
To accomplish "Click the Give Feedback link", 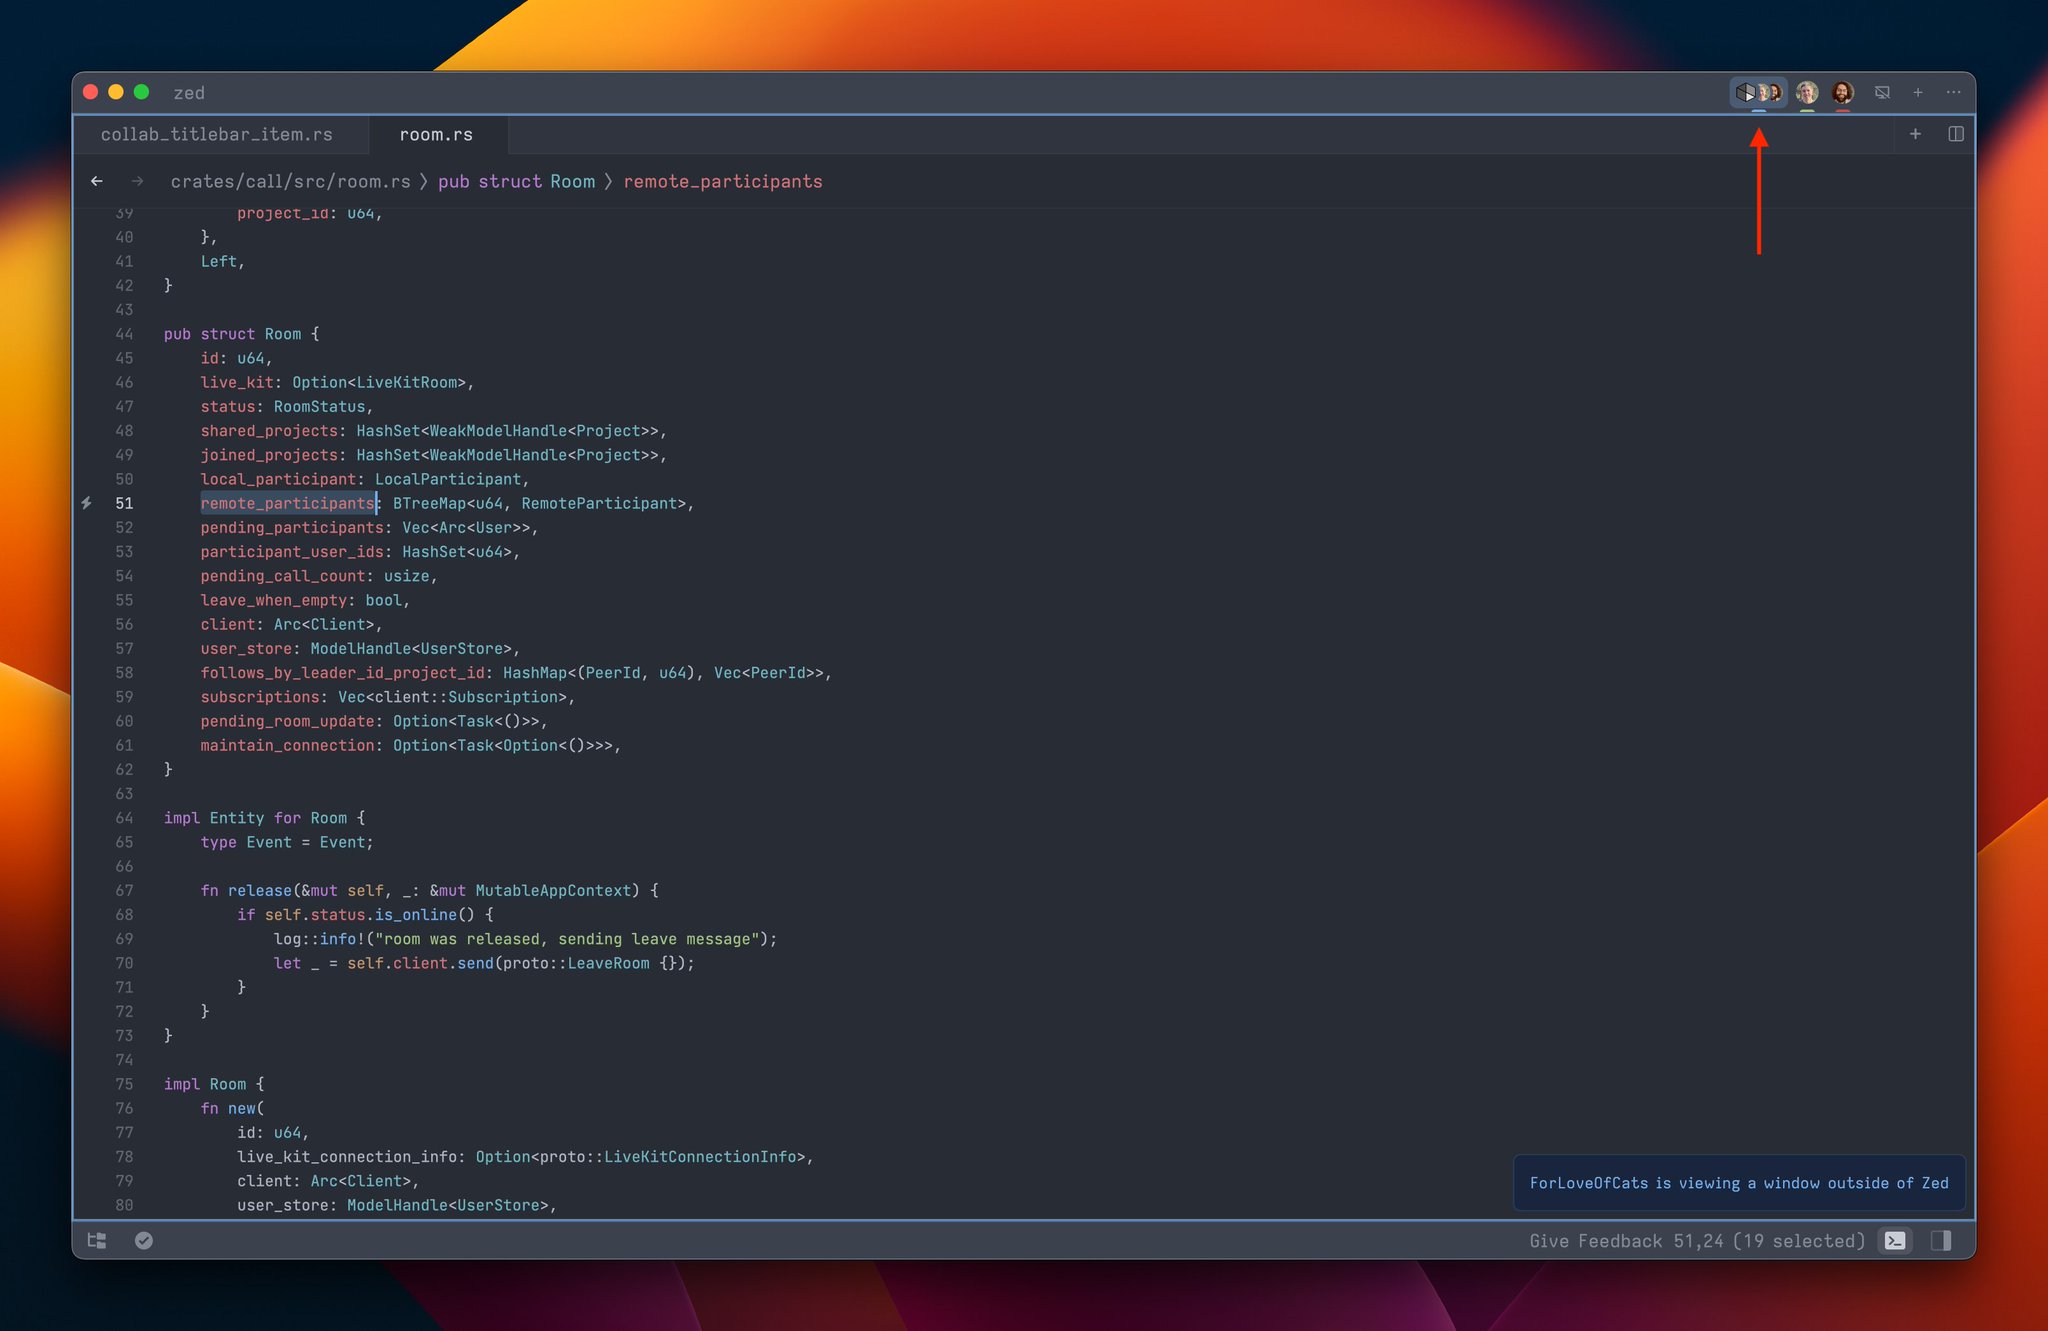I will [x=1595, y=1240].
